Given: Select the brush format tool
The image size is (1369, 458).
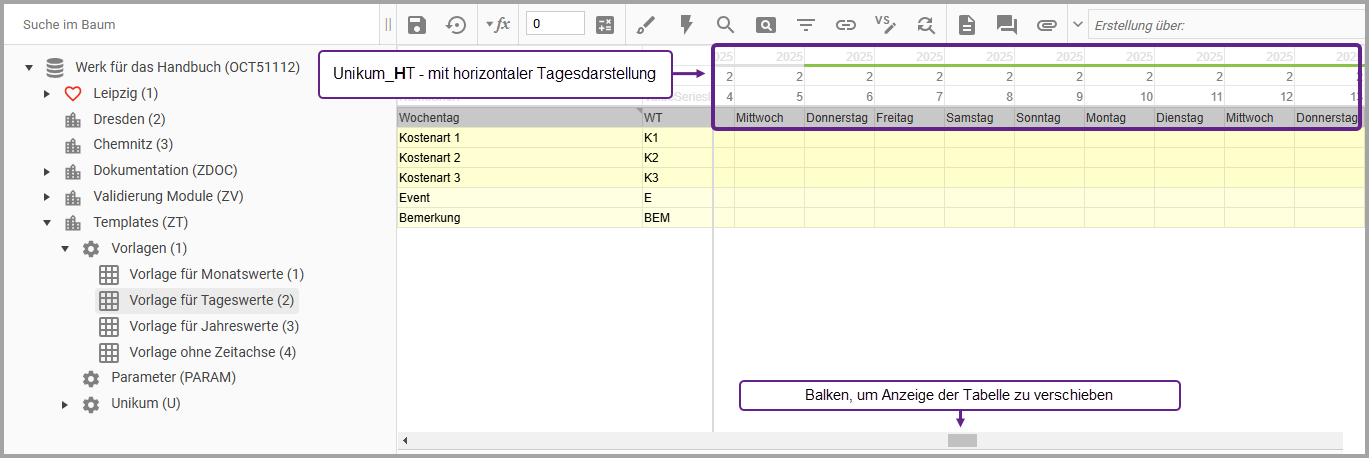Looking at the screenshot, I should [x=646, y=25].
